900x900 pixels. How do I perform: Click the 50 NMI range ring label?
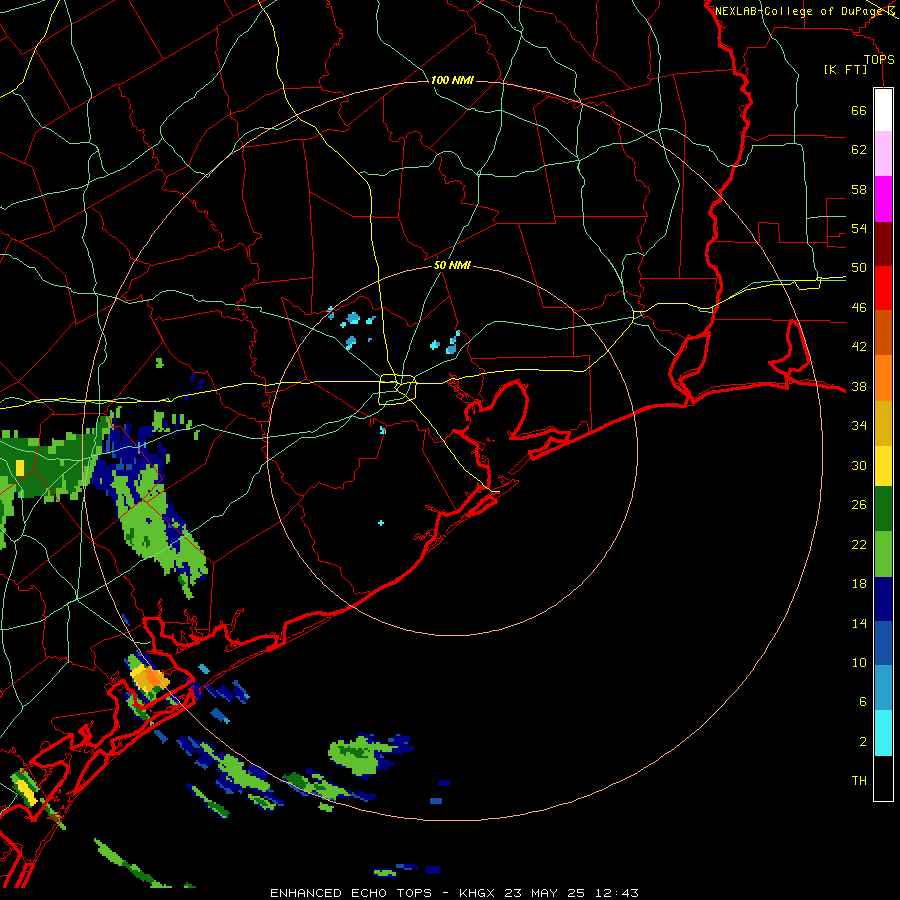(452, 265)
